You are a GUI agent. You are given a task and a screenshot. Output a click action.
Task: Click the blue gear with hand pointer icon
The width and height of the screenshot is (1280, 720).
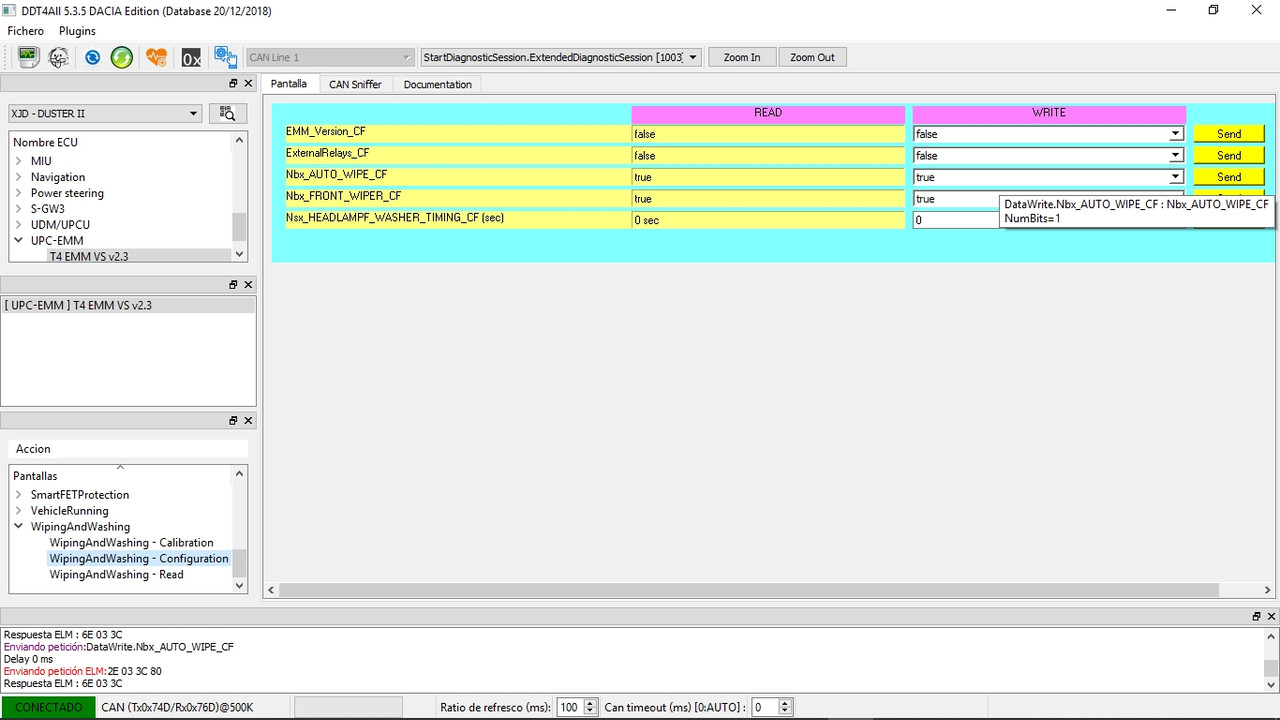tap(225, 57)
